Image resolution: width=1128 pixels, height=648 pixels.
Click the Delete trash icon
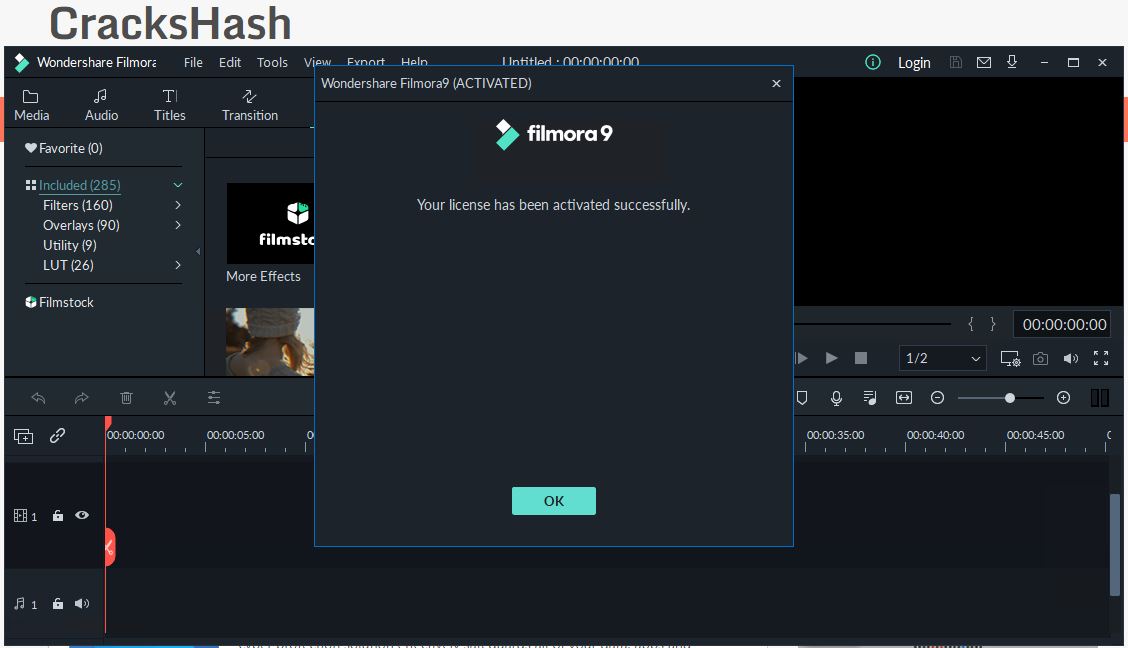pyautogui.click(x=126, y=398)
